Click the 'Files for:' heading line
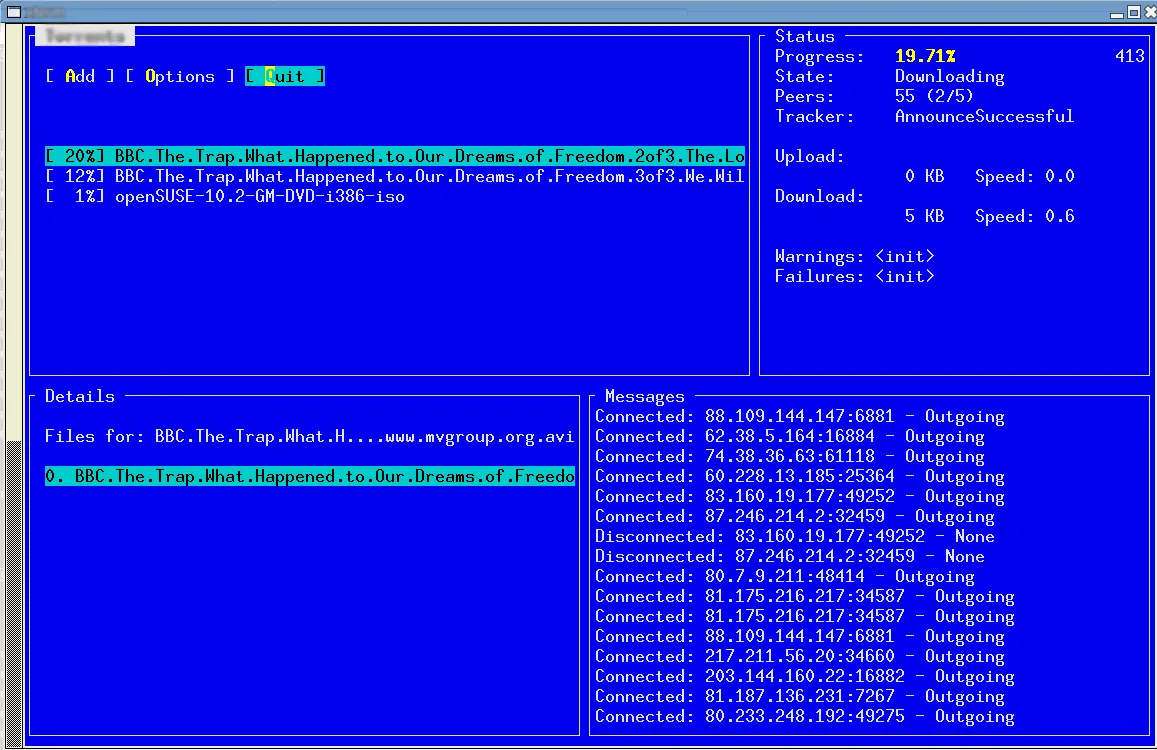The width and height of the screenshot is (1157, 750). pyautogui.click(x=309, y=436)
